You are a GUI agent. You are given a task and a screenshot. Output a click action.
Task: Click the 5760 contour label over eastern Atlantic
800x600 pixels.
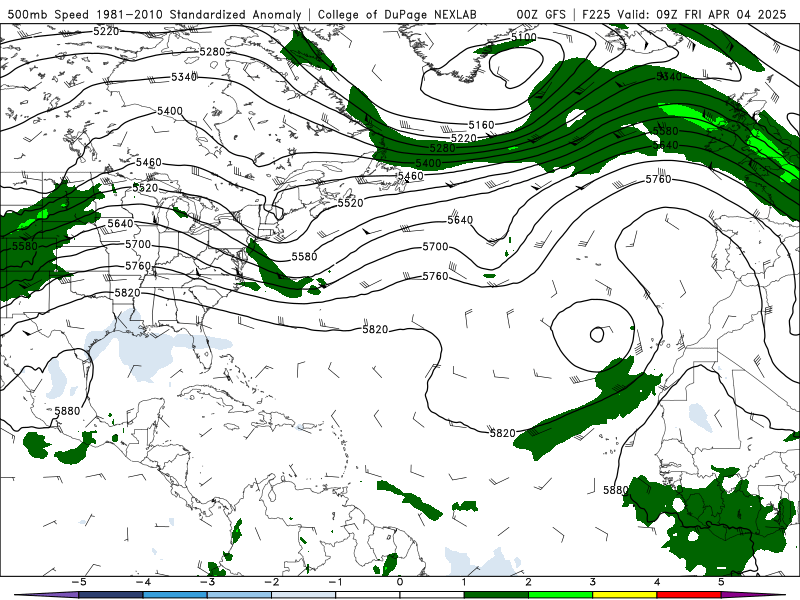tap(659, 179)
